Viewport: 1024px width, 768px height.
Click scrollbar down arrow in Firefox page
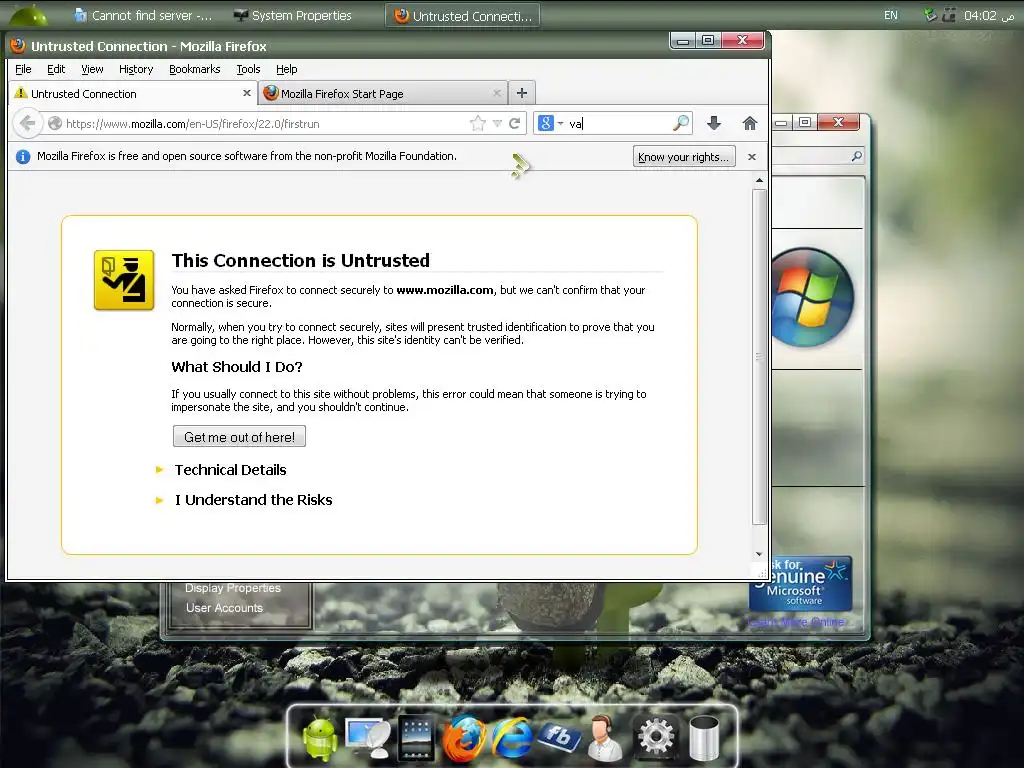759,554
